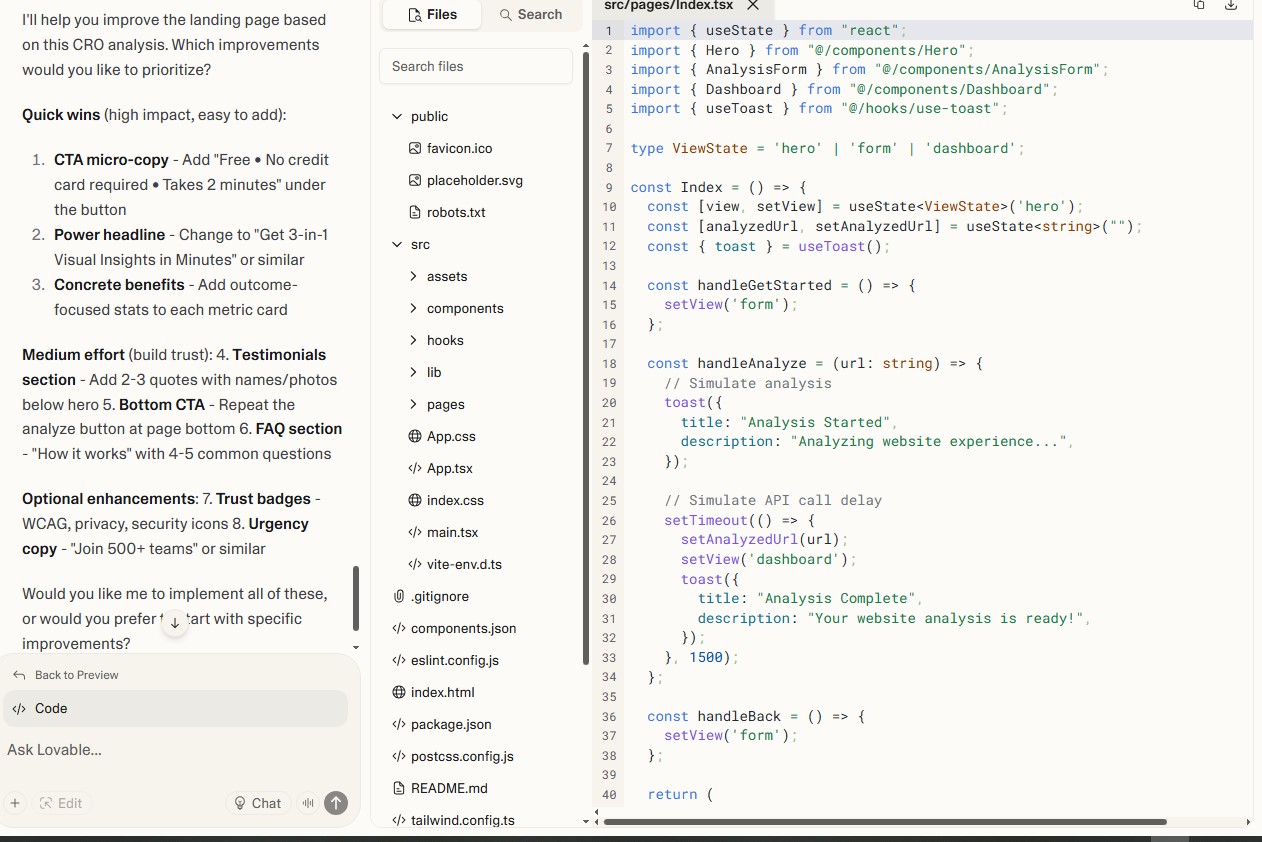Viewport: 1262px width, 842px height.
Task: Send the message with the arrow button
Action: pos(337,803)
